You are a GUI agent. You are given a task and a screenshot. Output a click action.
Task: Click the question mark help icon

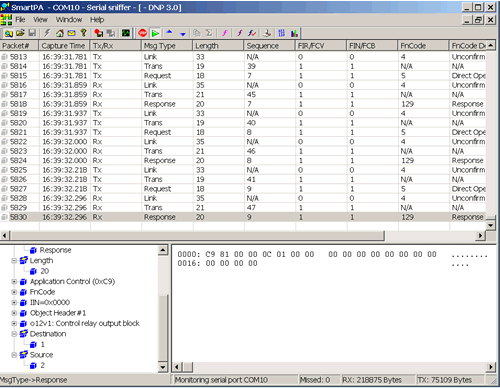click(x=83, y=33)
